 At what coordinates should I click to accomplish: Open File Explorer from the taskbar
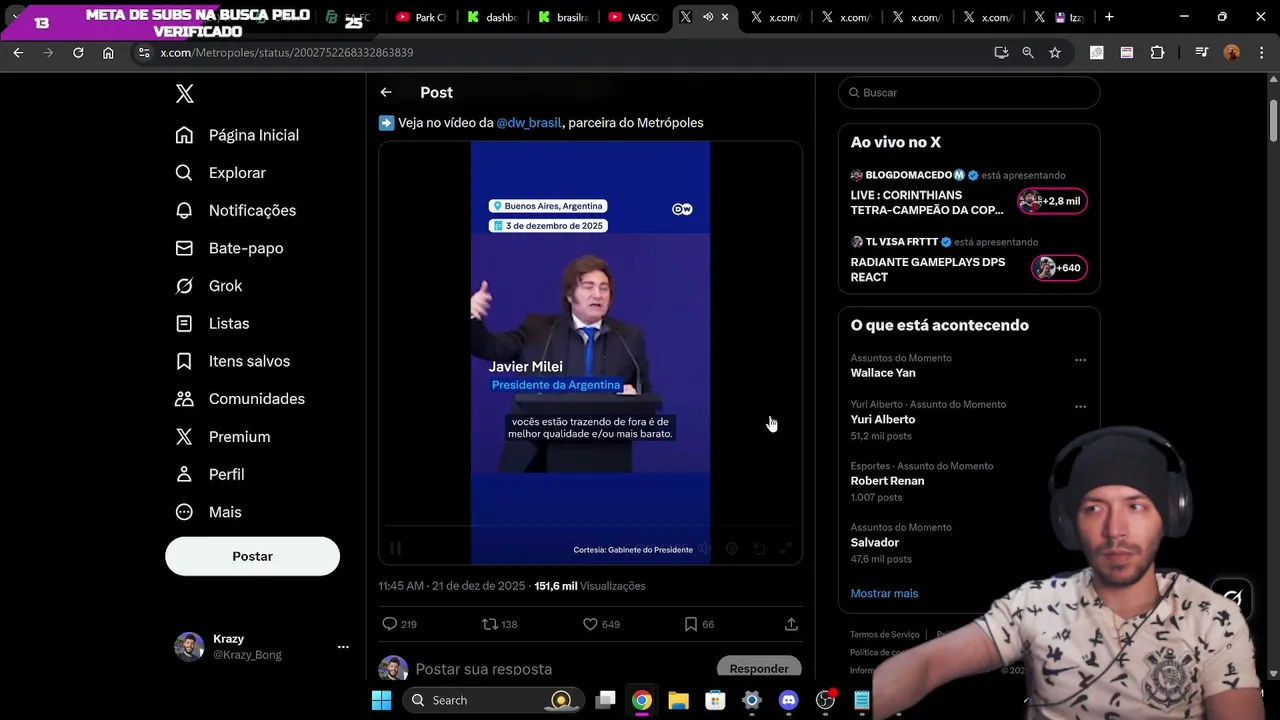[678, 700]
